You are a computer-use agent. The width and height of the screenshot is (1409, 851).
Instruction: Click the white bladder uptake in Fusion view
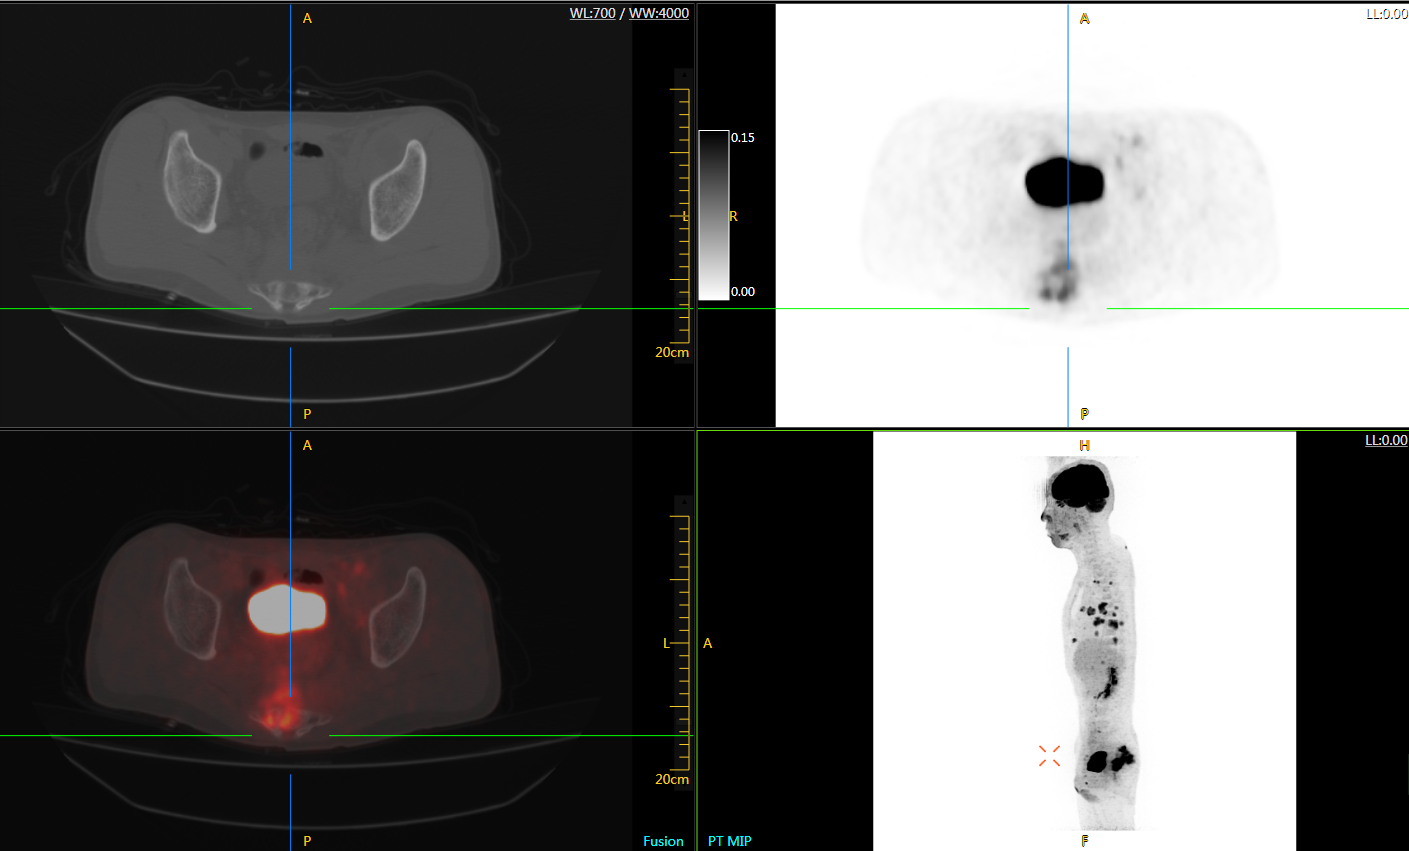click(288, 610)
